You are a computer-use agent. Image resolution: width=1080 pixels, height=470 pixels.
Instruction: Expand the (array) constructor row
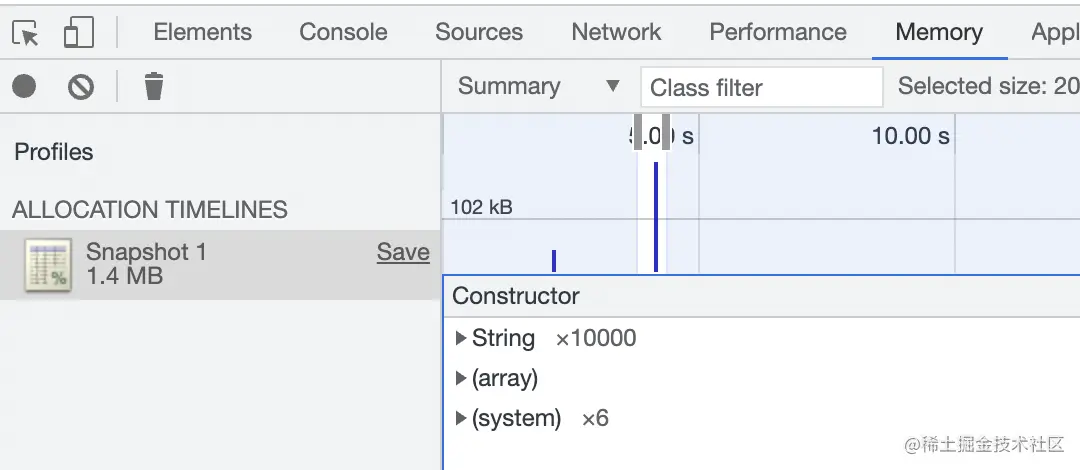tap(461, 378)
